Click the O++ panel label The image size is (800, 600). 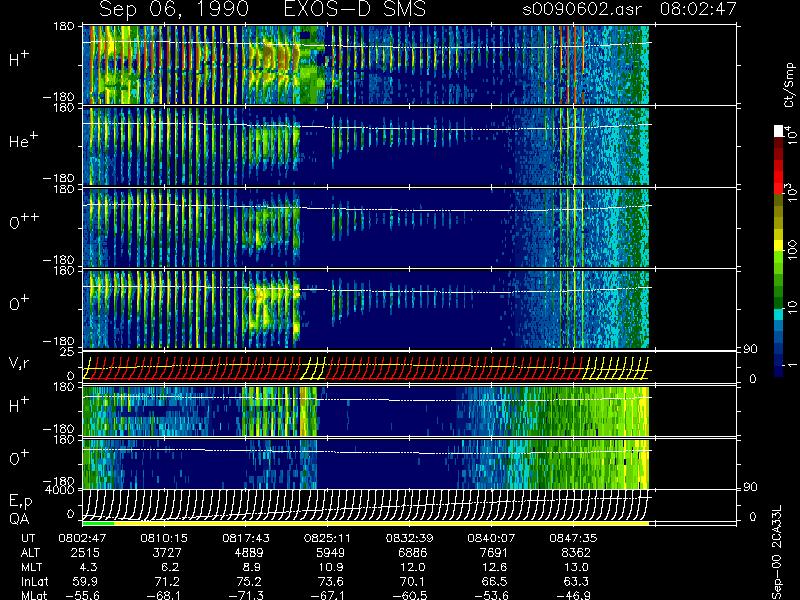point(24,221)
